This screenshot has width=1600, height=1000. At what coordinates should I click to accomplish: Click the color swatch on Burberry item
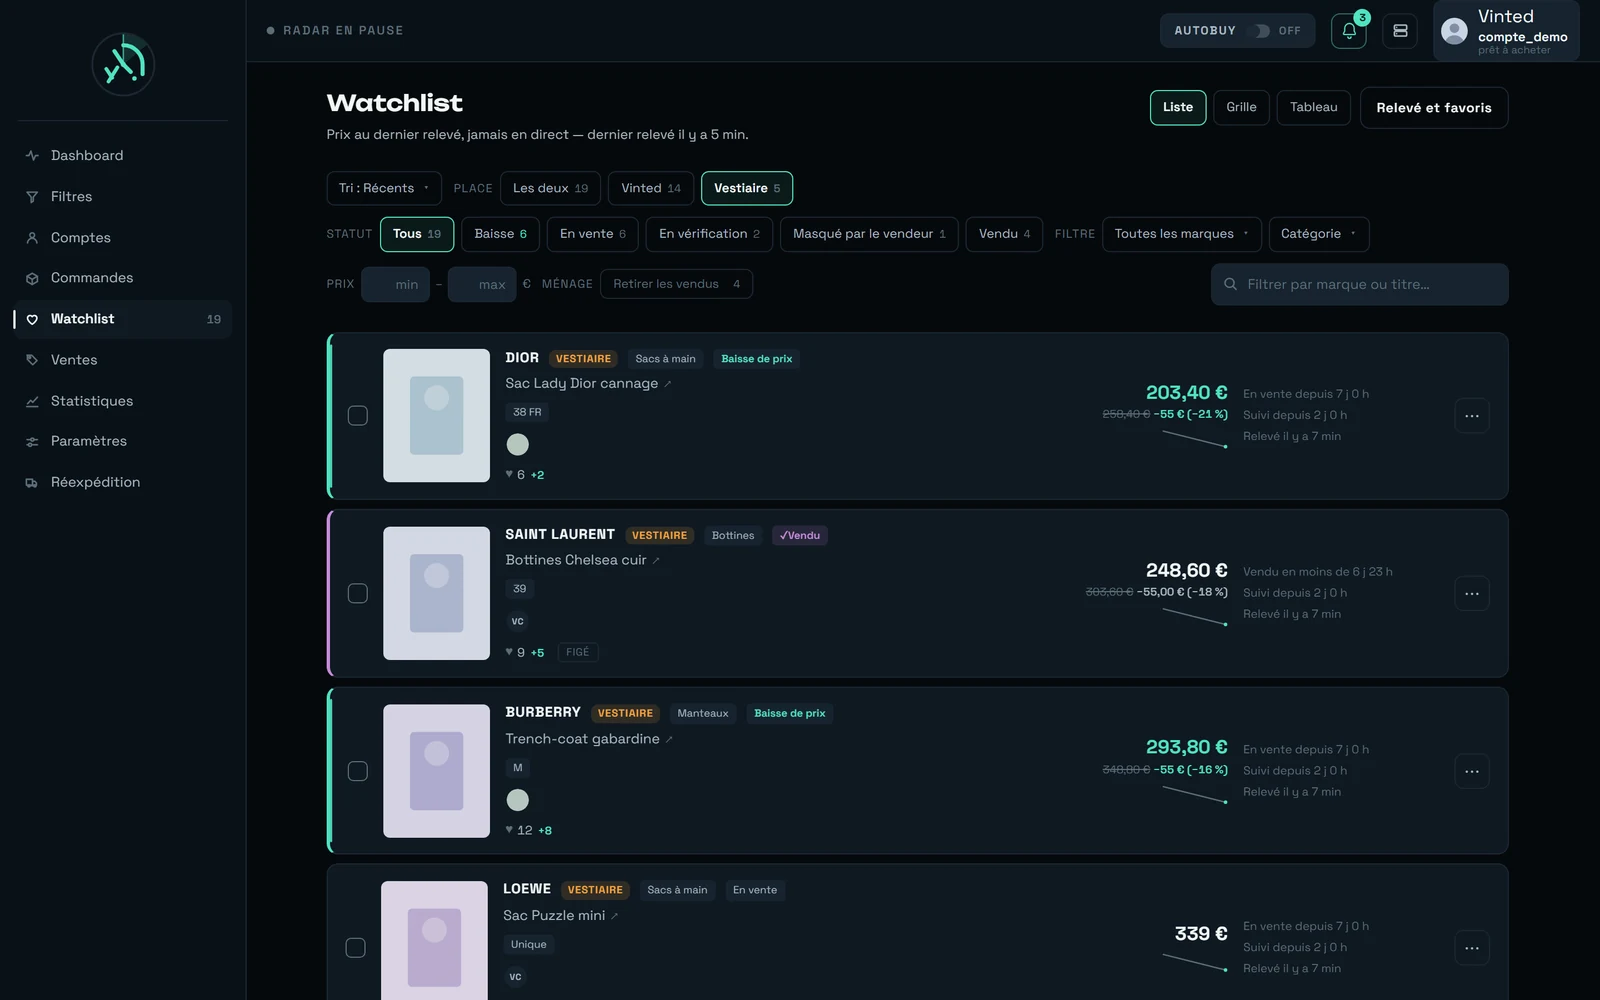click(x=517, y=800)
